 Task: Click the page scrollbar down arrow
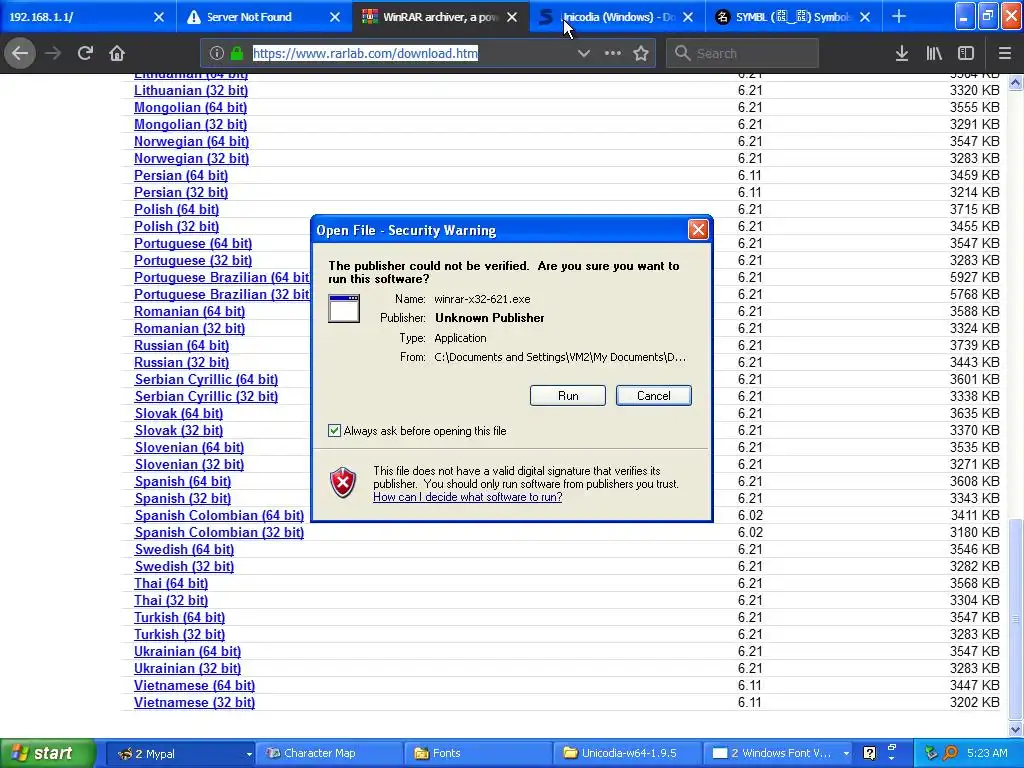1016,729
